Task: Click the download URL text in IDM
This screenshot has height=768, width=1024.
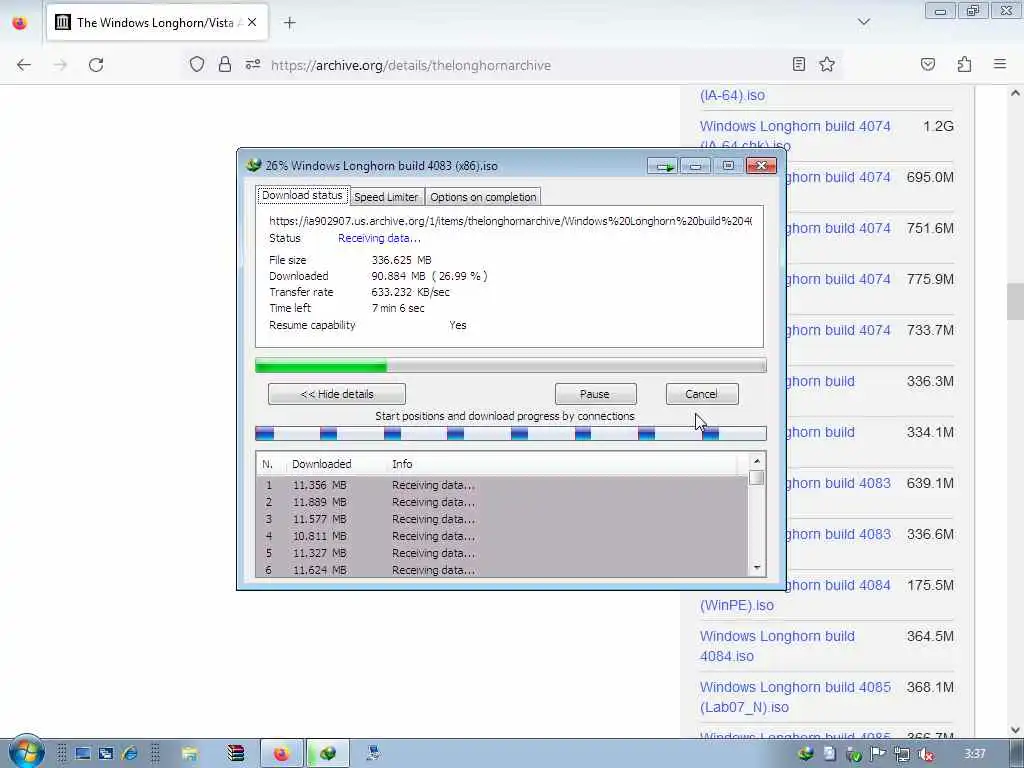Action: coord(510,221)
